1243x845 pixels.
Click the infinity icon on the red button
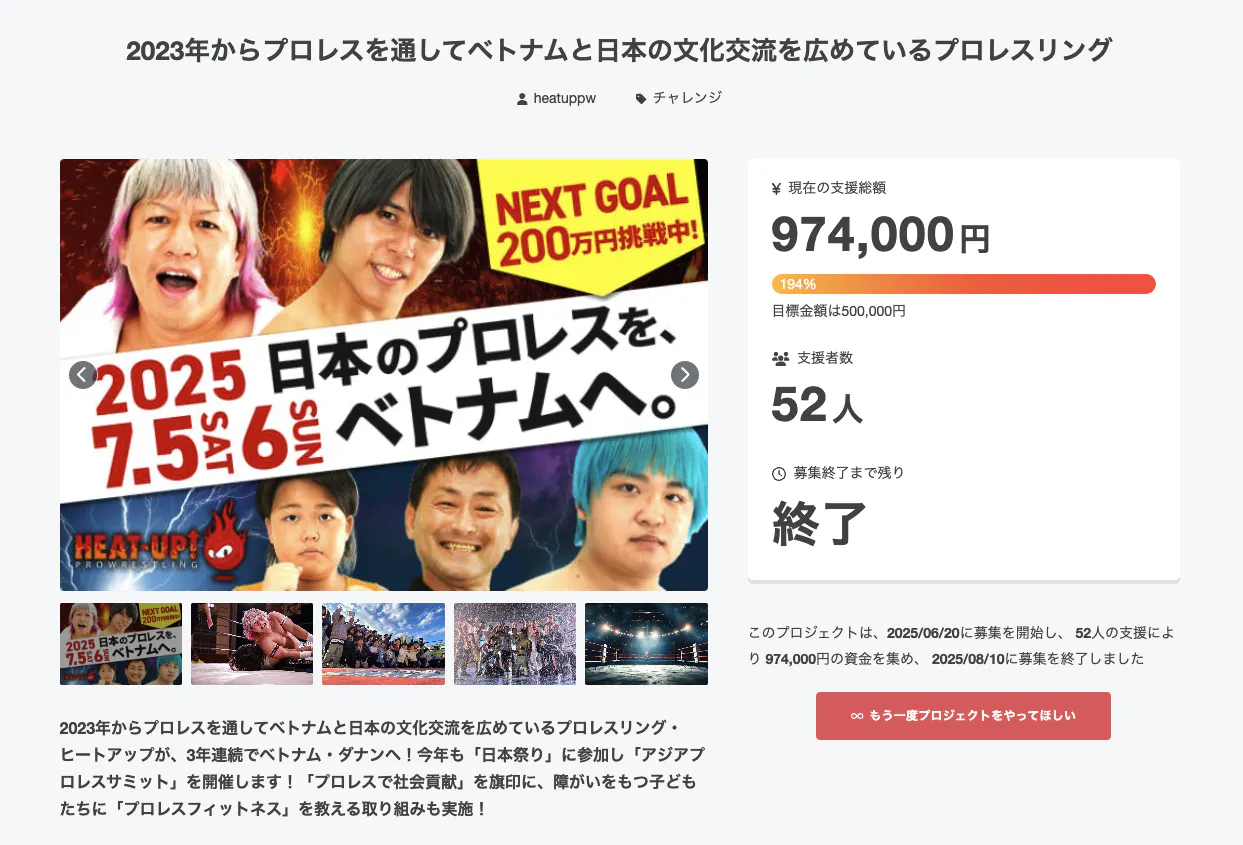coord(857,716)
